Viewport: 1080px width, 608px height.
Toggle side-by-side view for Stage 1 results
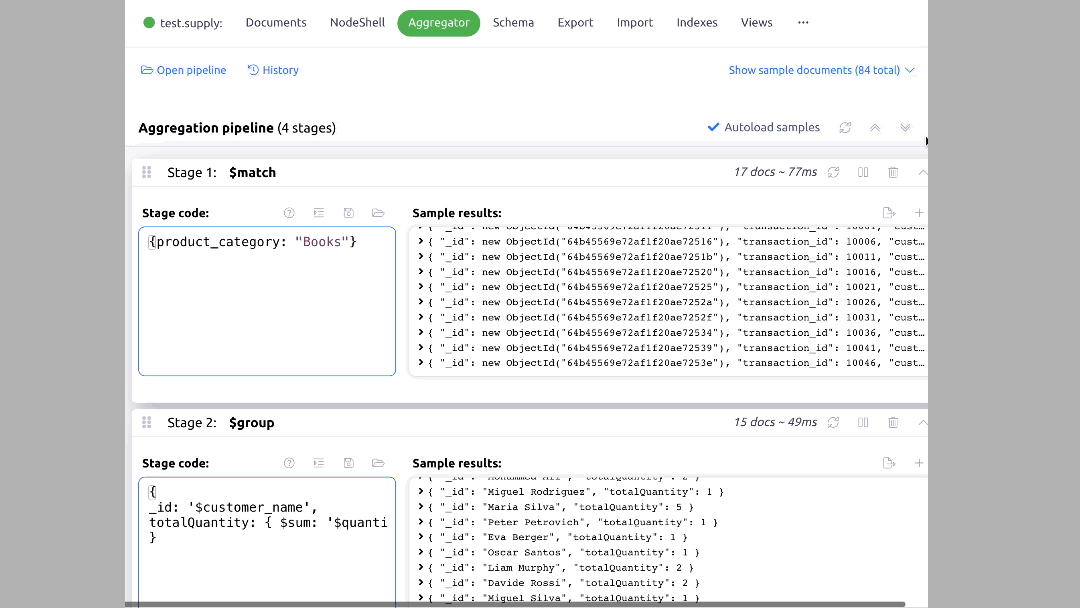coord(863,172)
